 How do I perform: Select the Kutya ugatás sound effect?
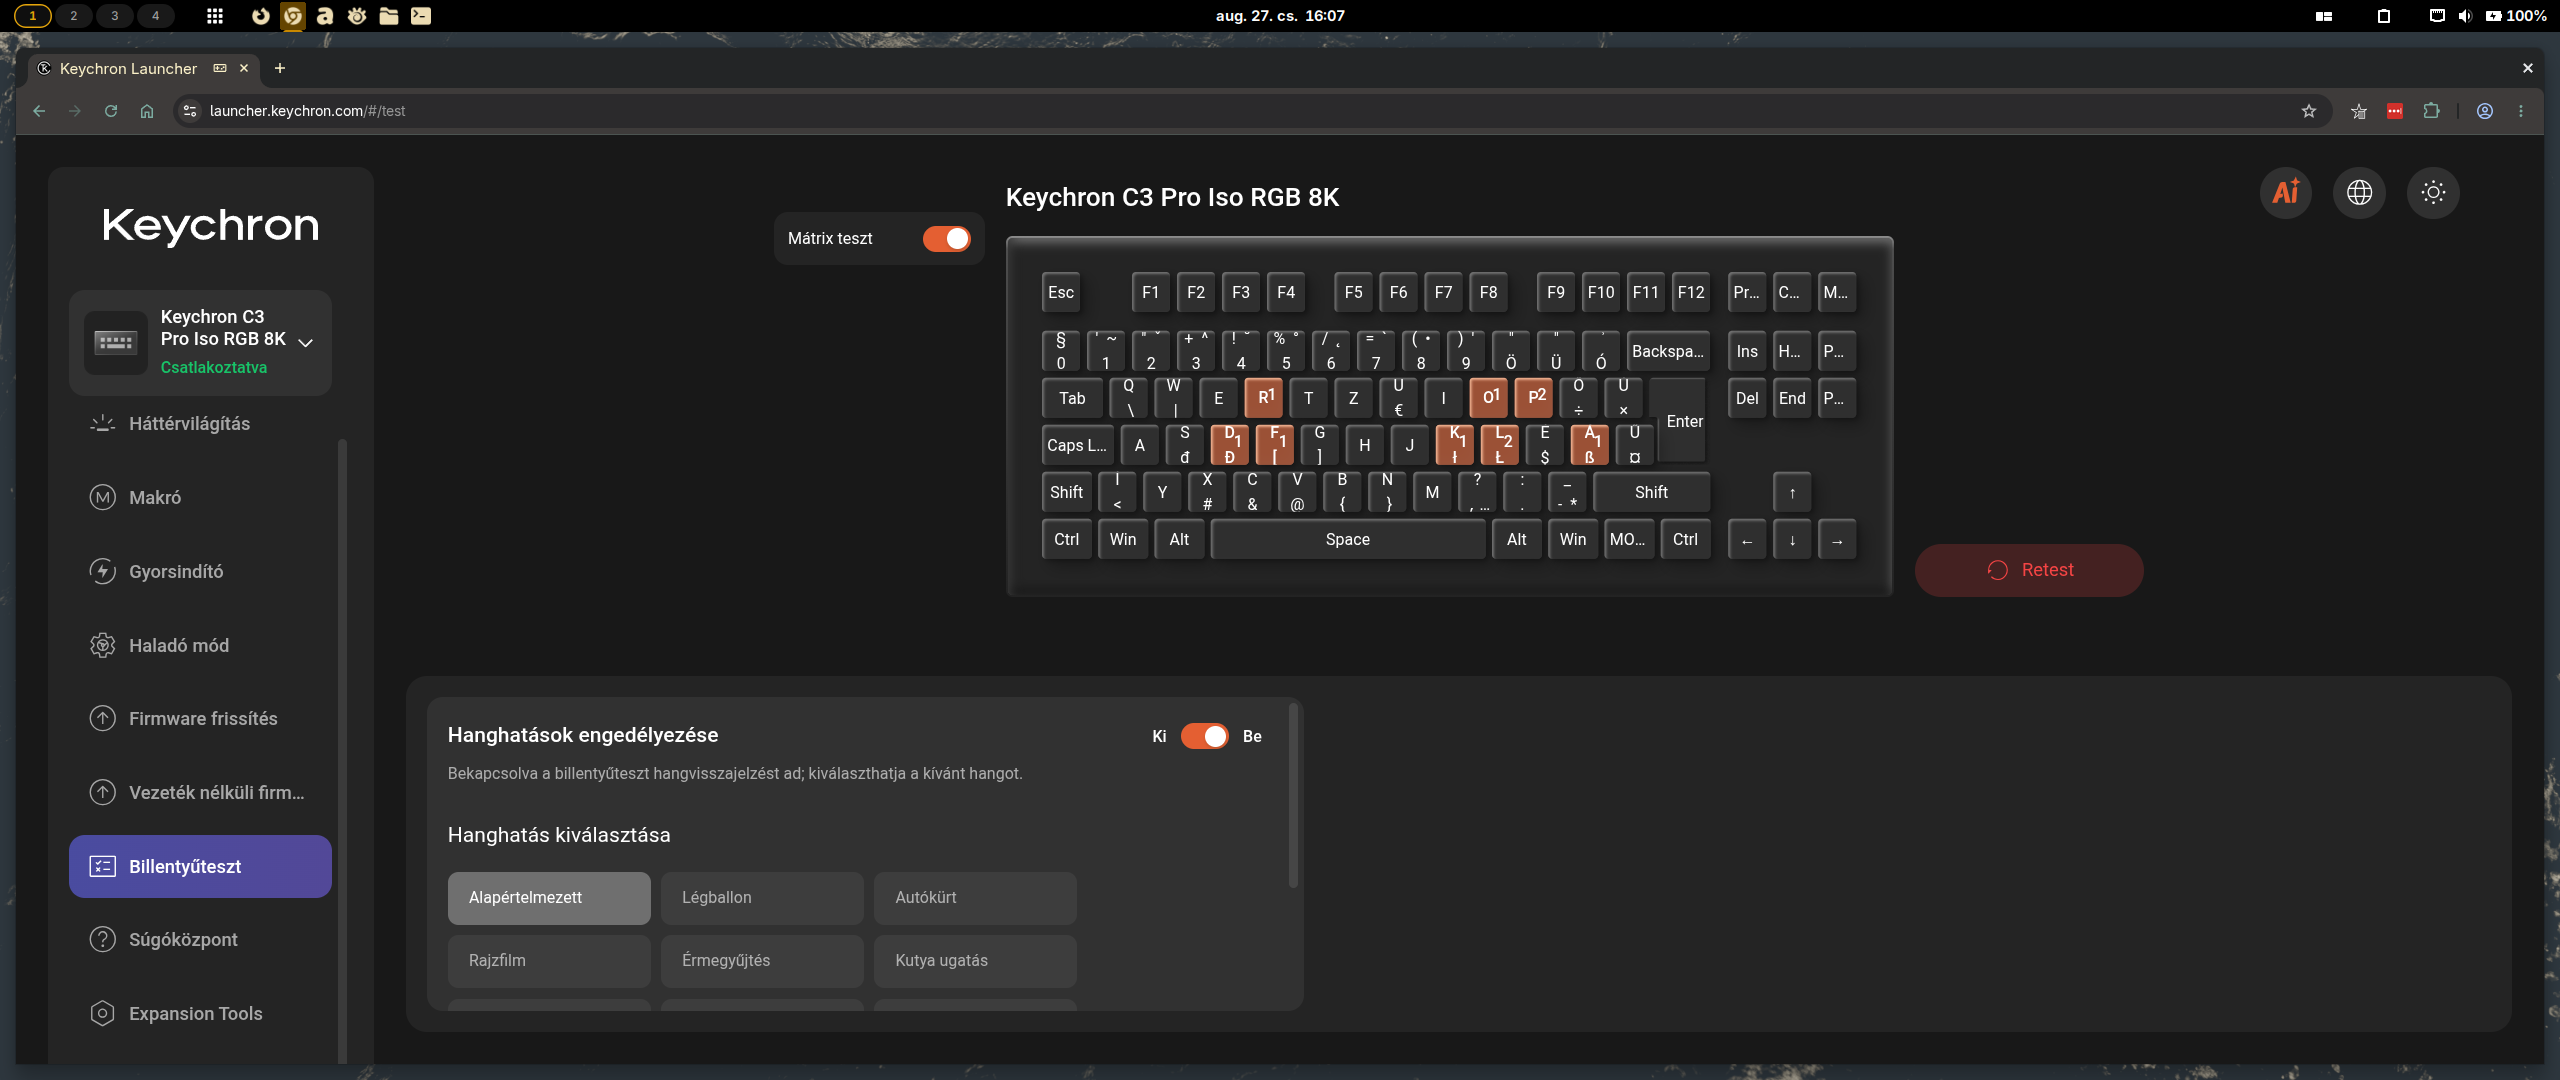point(975,961)
